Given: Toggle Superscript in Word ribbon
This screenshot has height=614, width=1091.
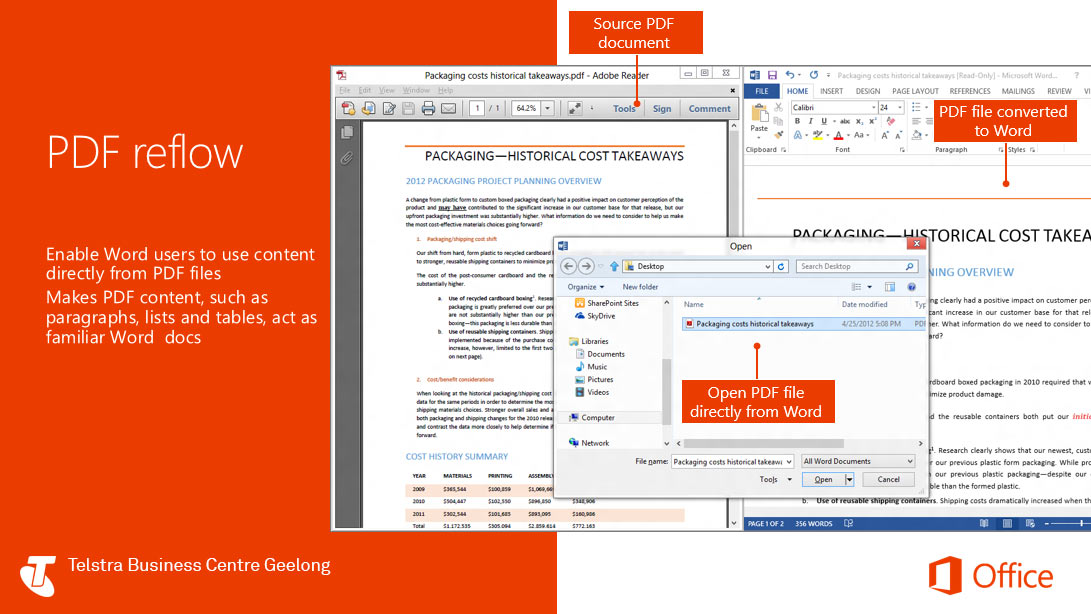Looking at the screenshot, I should (873, 121).
